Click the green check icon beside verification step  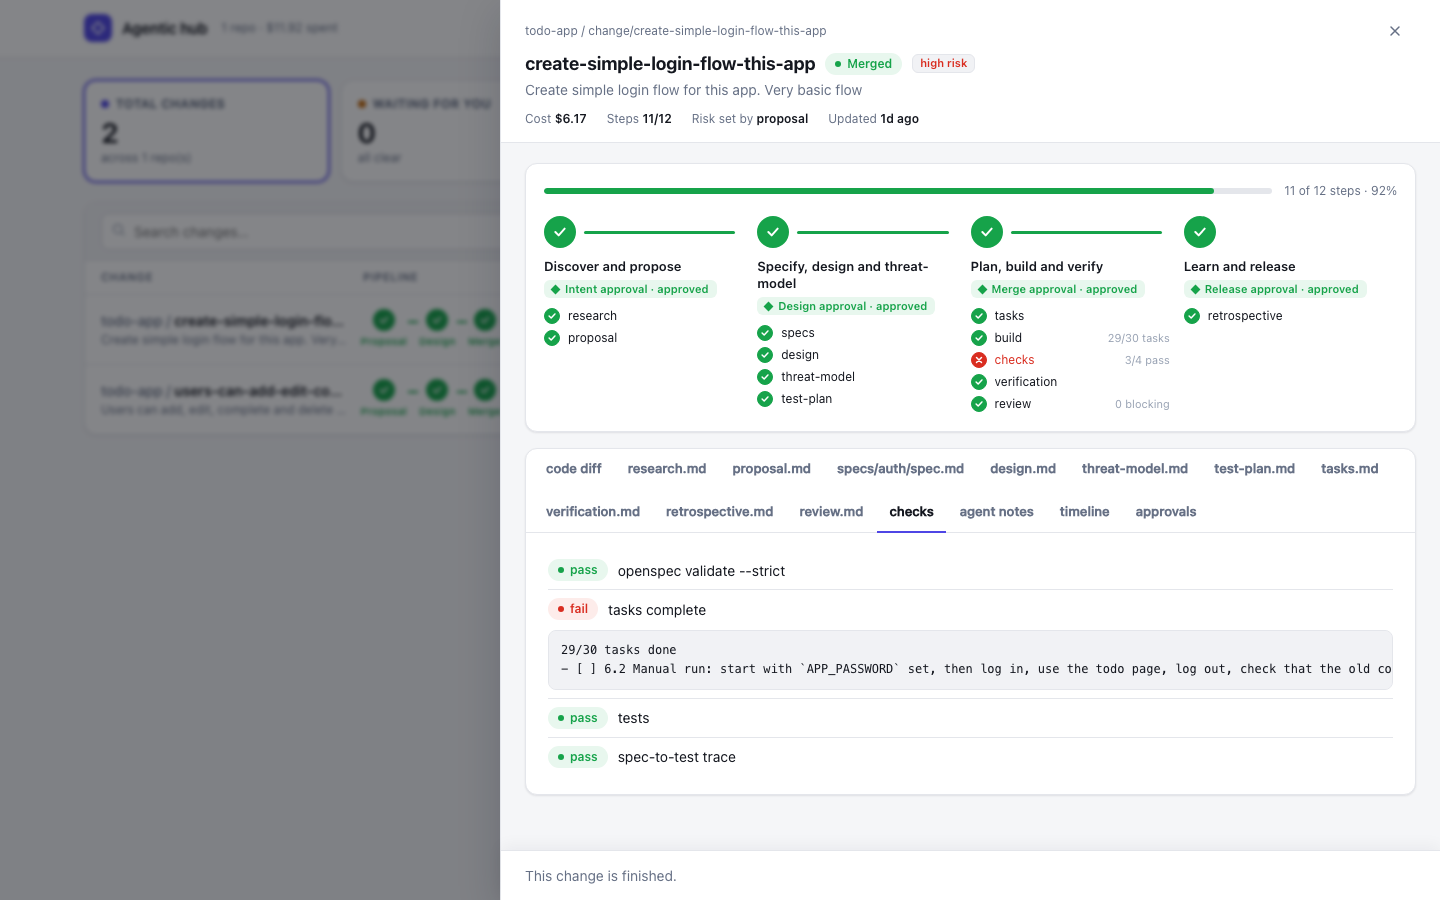979,382
